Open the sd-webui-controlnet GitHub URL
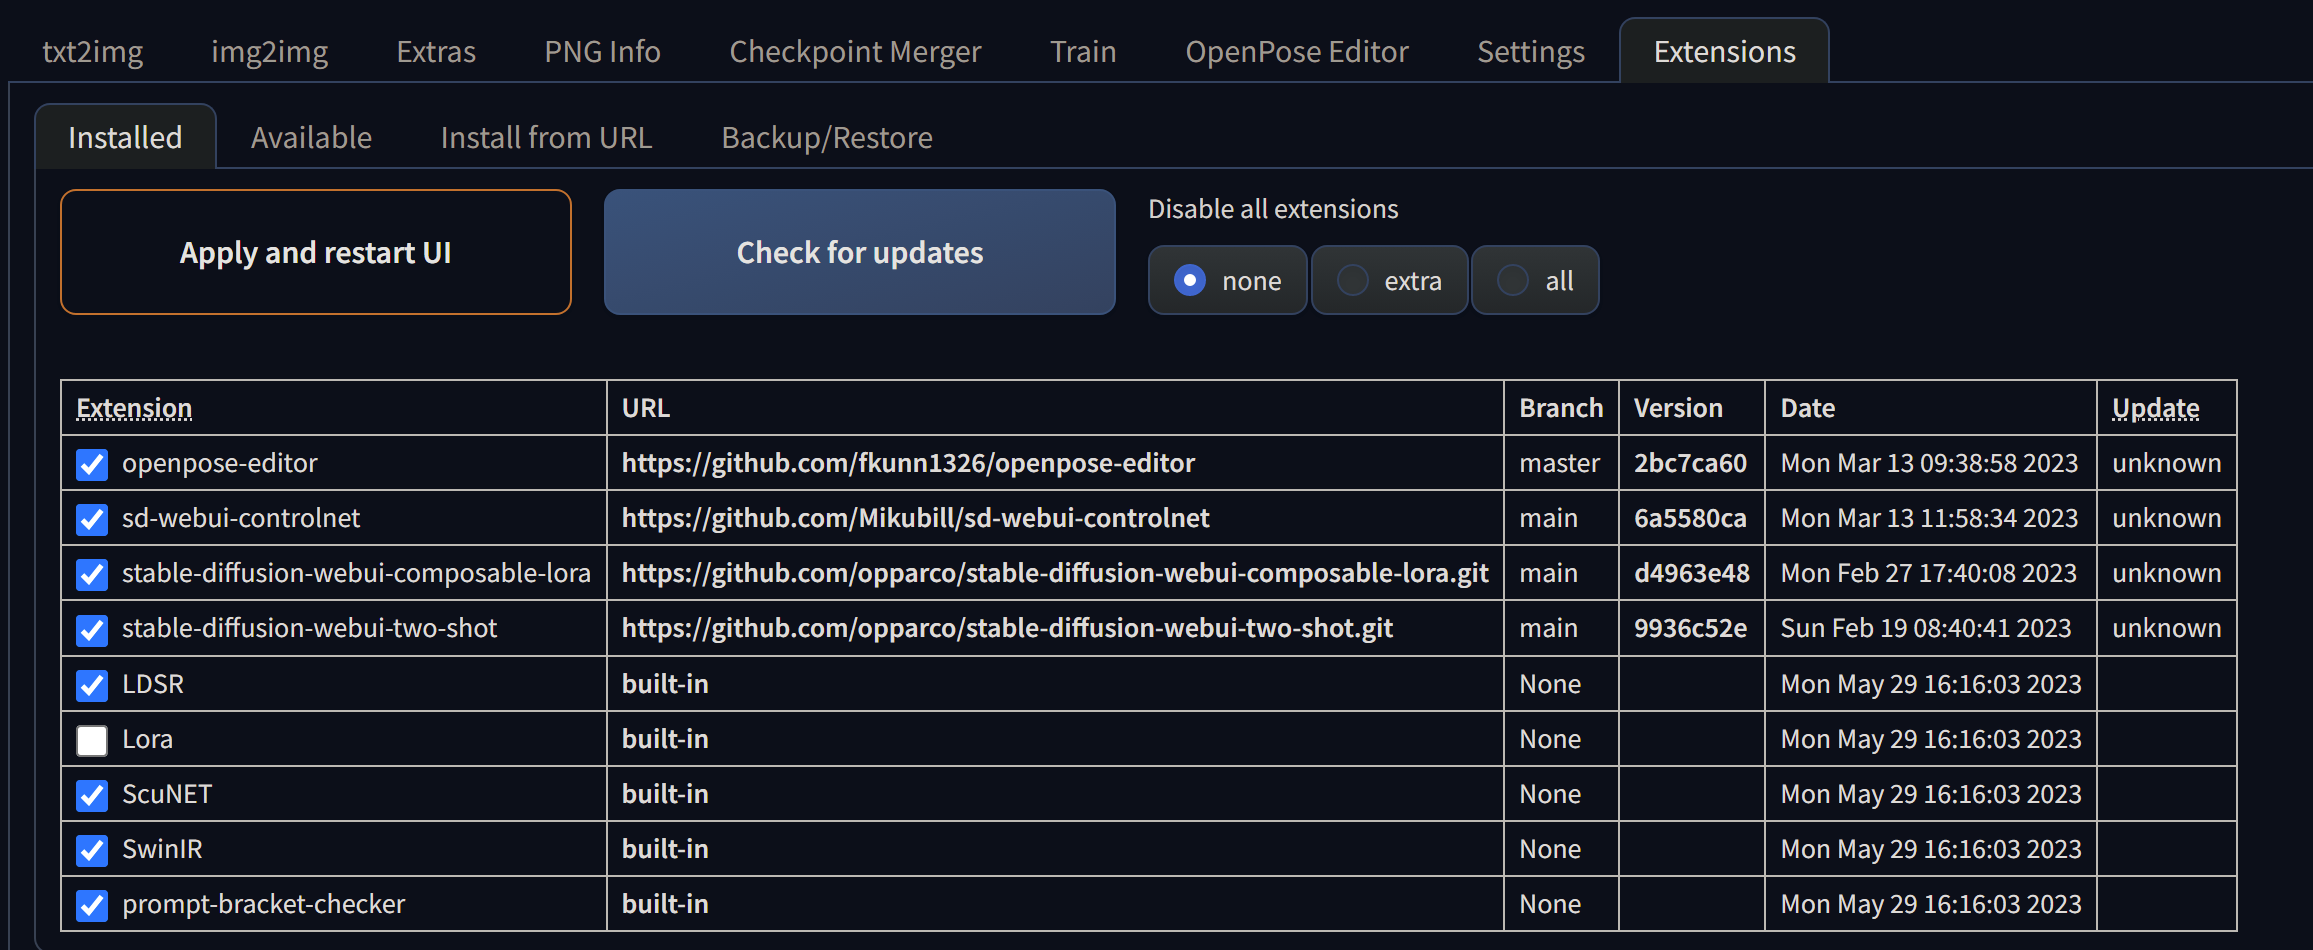 tap(915, 518)
